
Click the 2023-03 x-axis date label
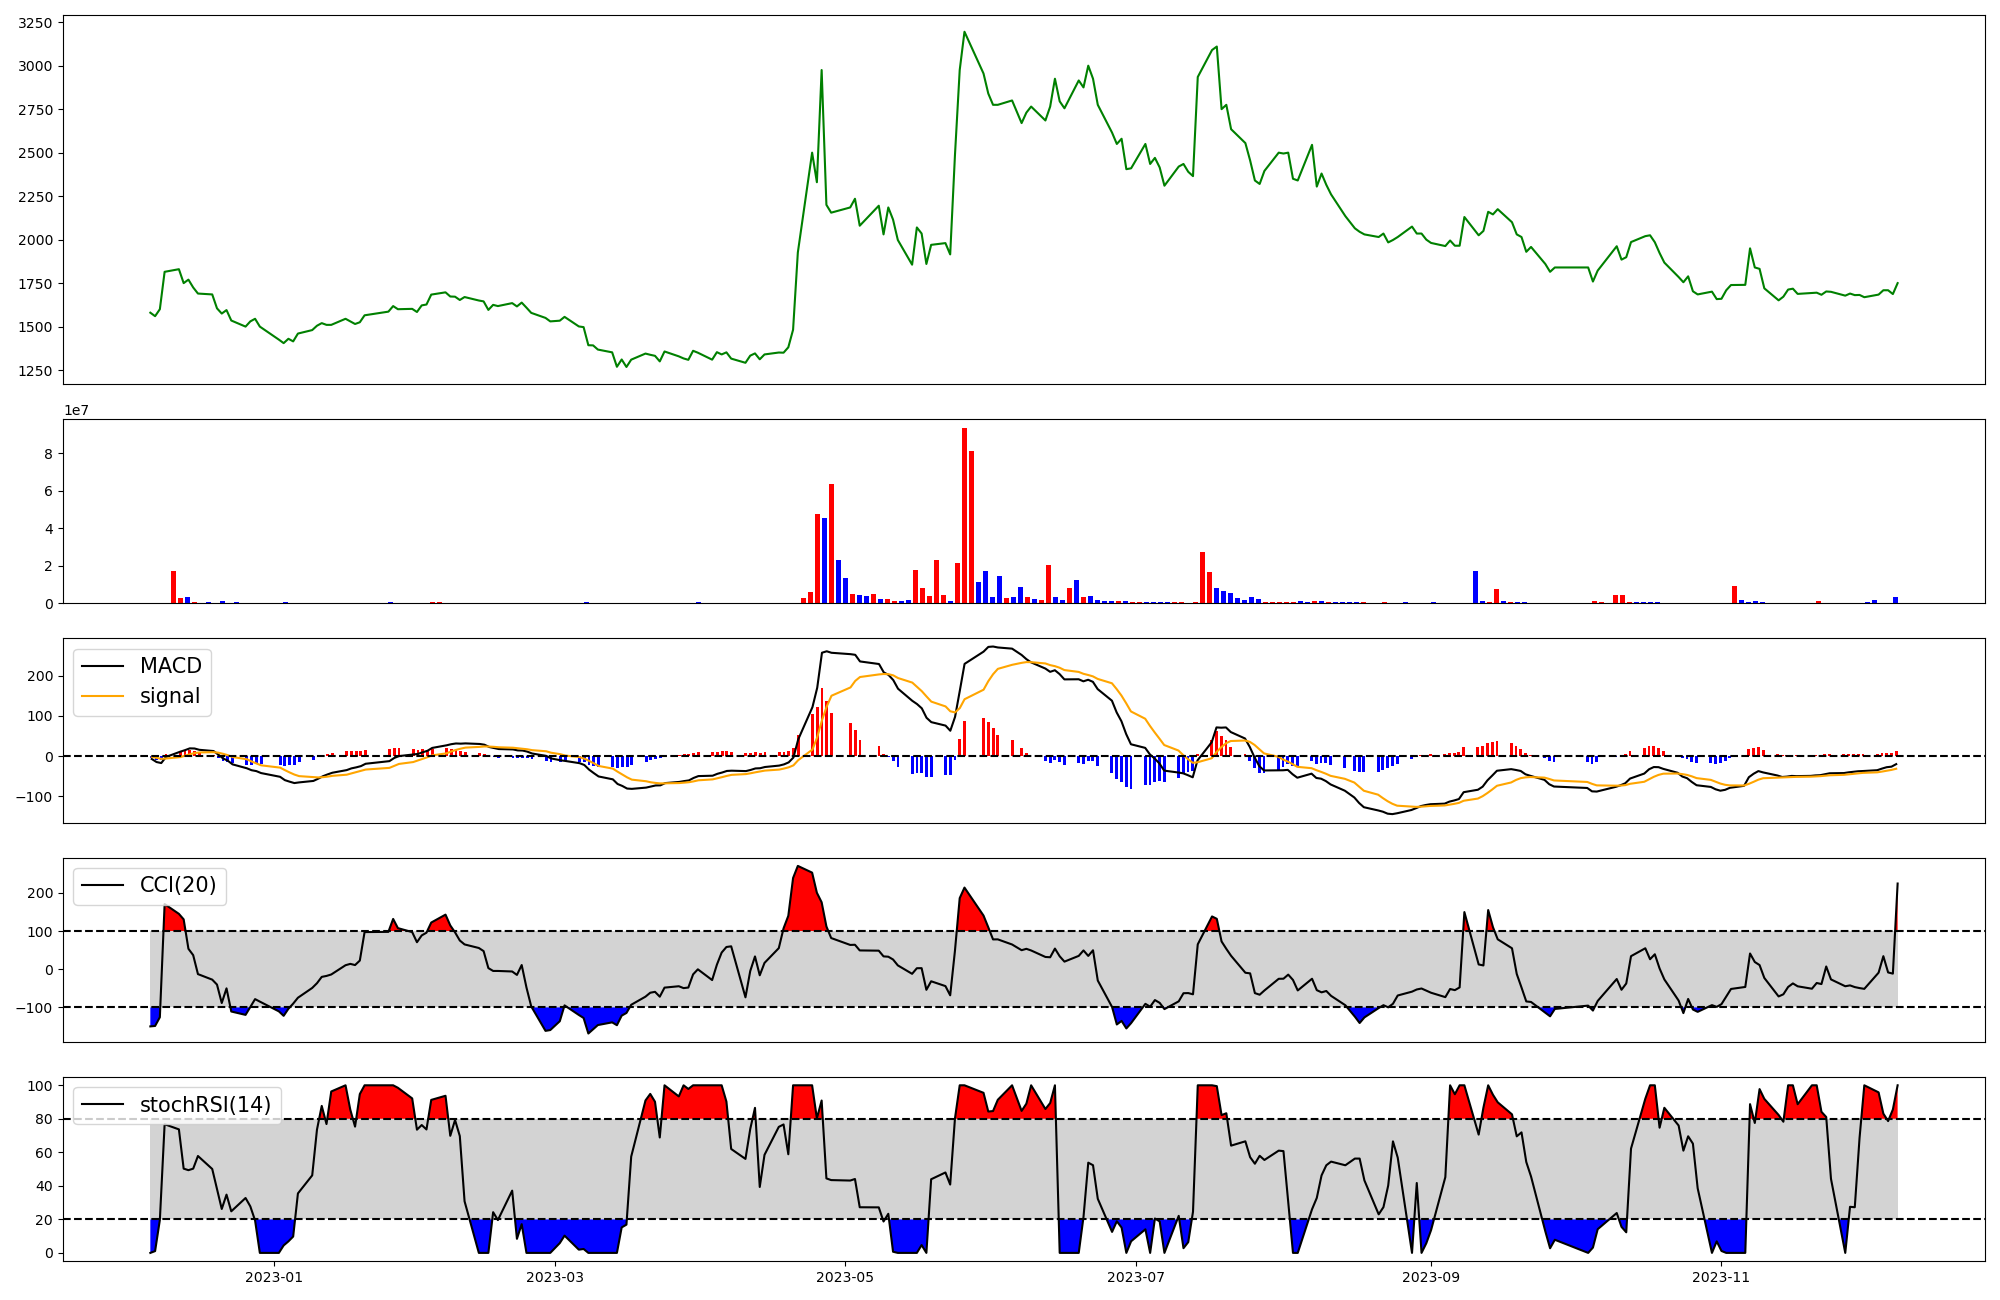coord(554,1277)
